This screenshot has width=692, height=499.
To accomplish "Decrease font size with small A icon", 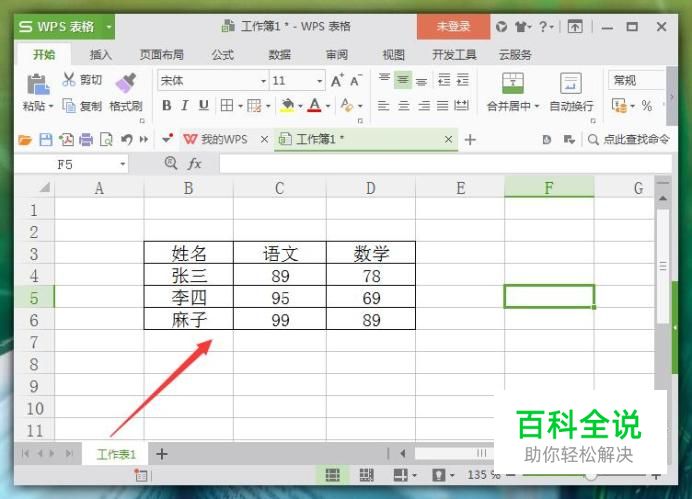I will (x=356, y=80).
